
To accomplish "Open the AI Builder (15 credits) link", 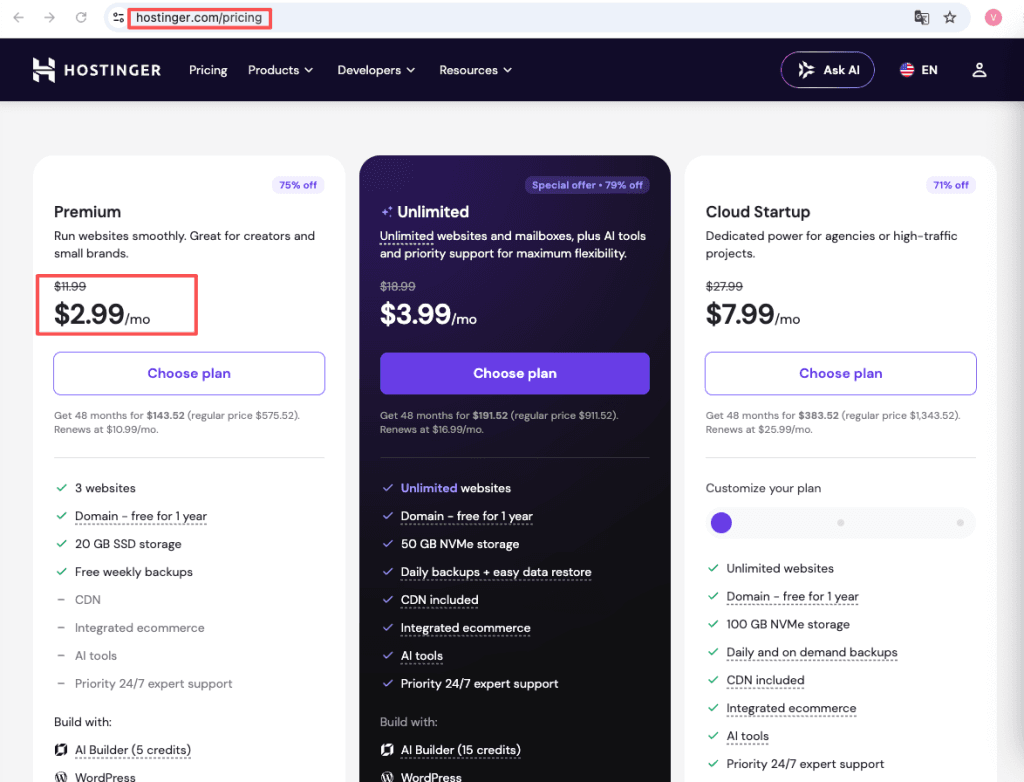I will [x=460, y=750].
